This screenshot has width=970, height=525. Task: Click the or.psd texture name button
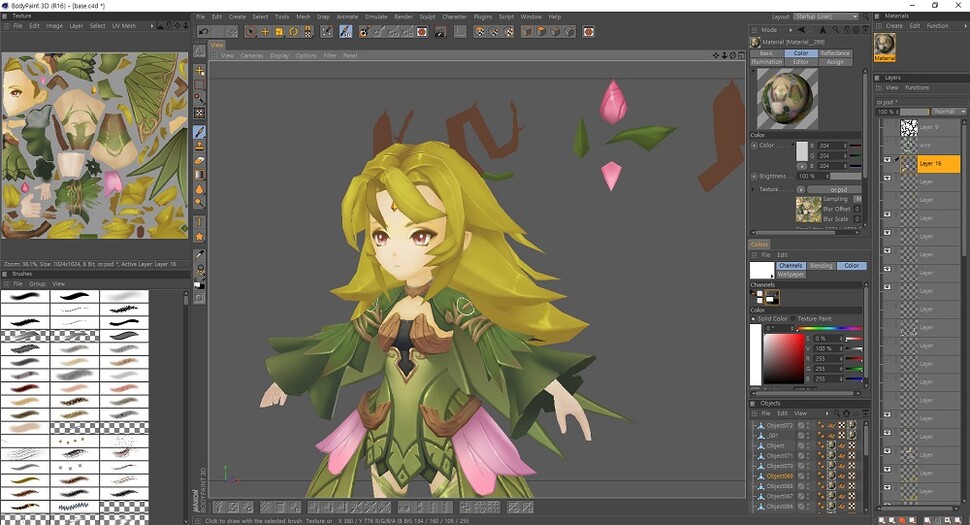click(835, 189)
